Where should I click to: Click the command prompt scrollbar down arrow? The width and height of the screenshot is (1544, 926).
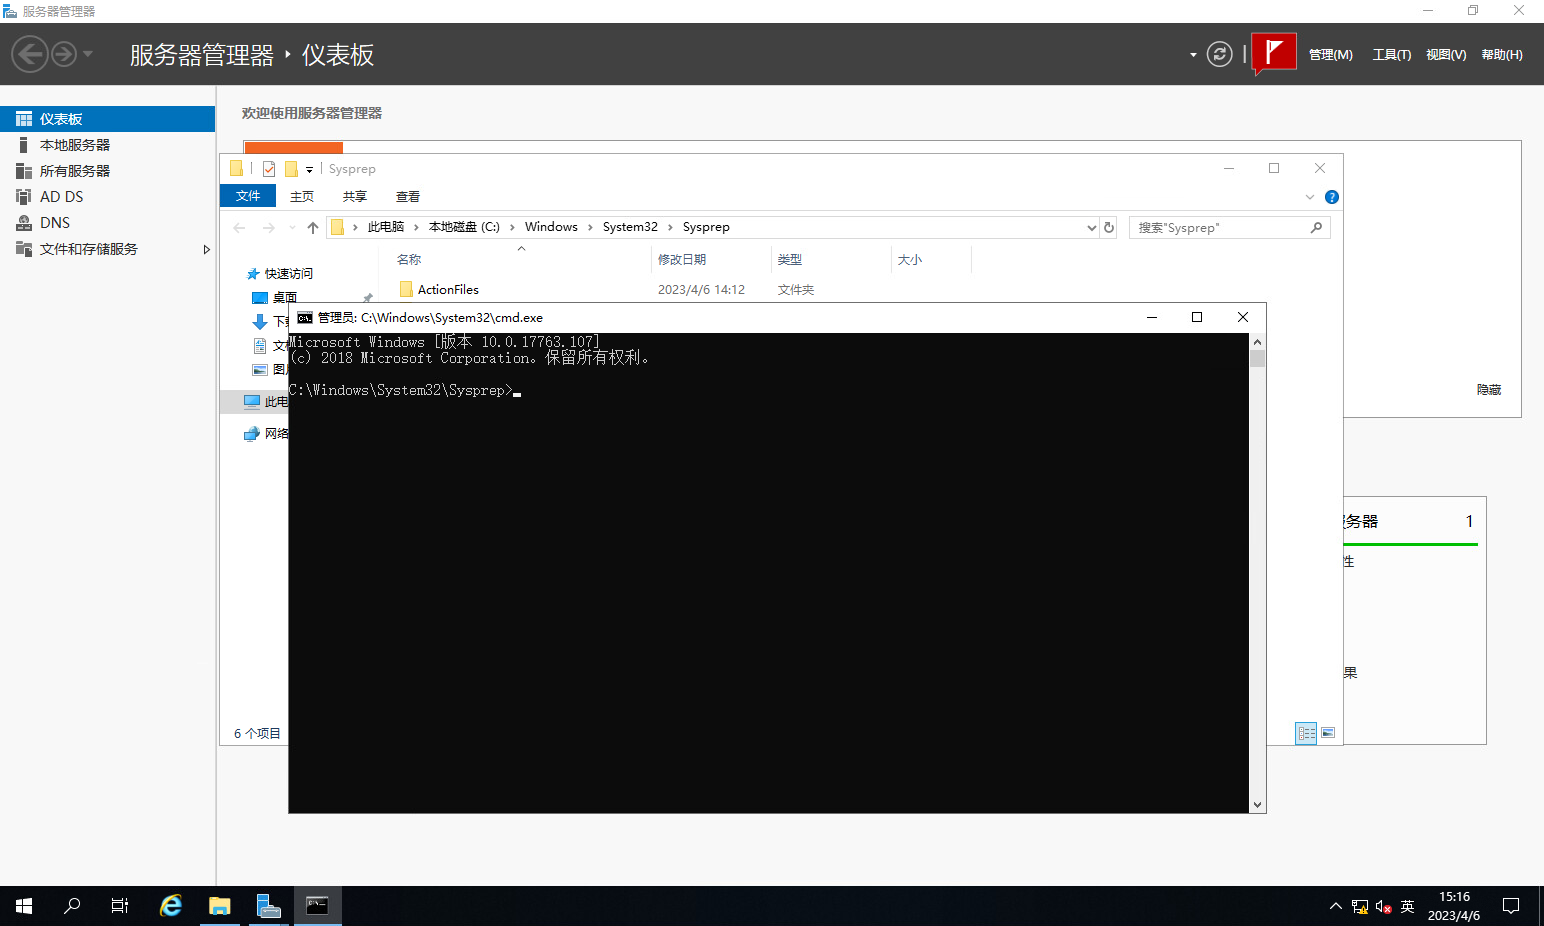pos(1257,804)
